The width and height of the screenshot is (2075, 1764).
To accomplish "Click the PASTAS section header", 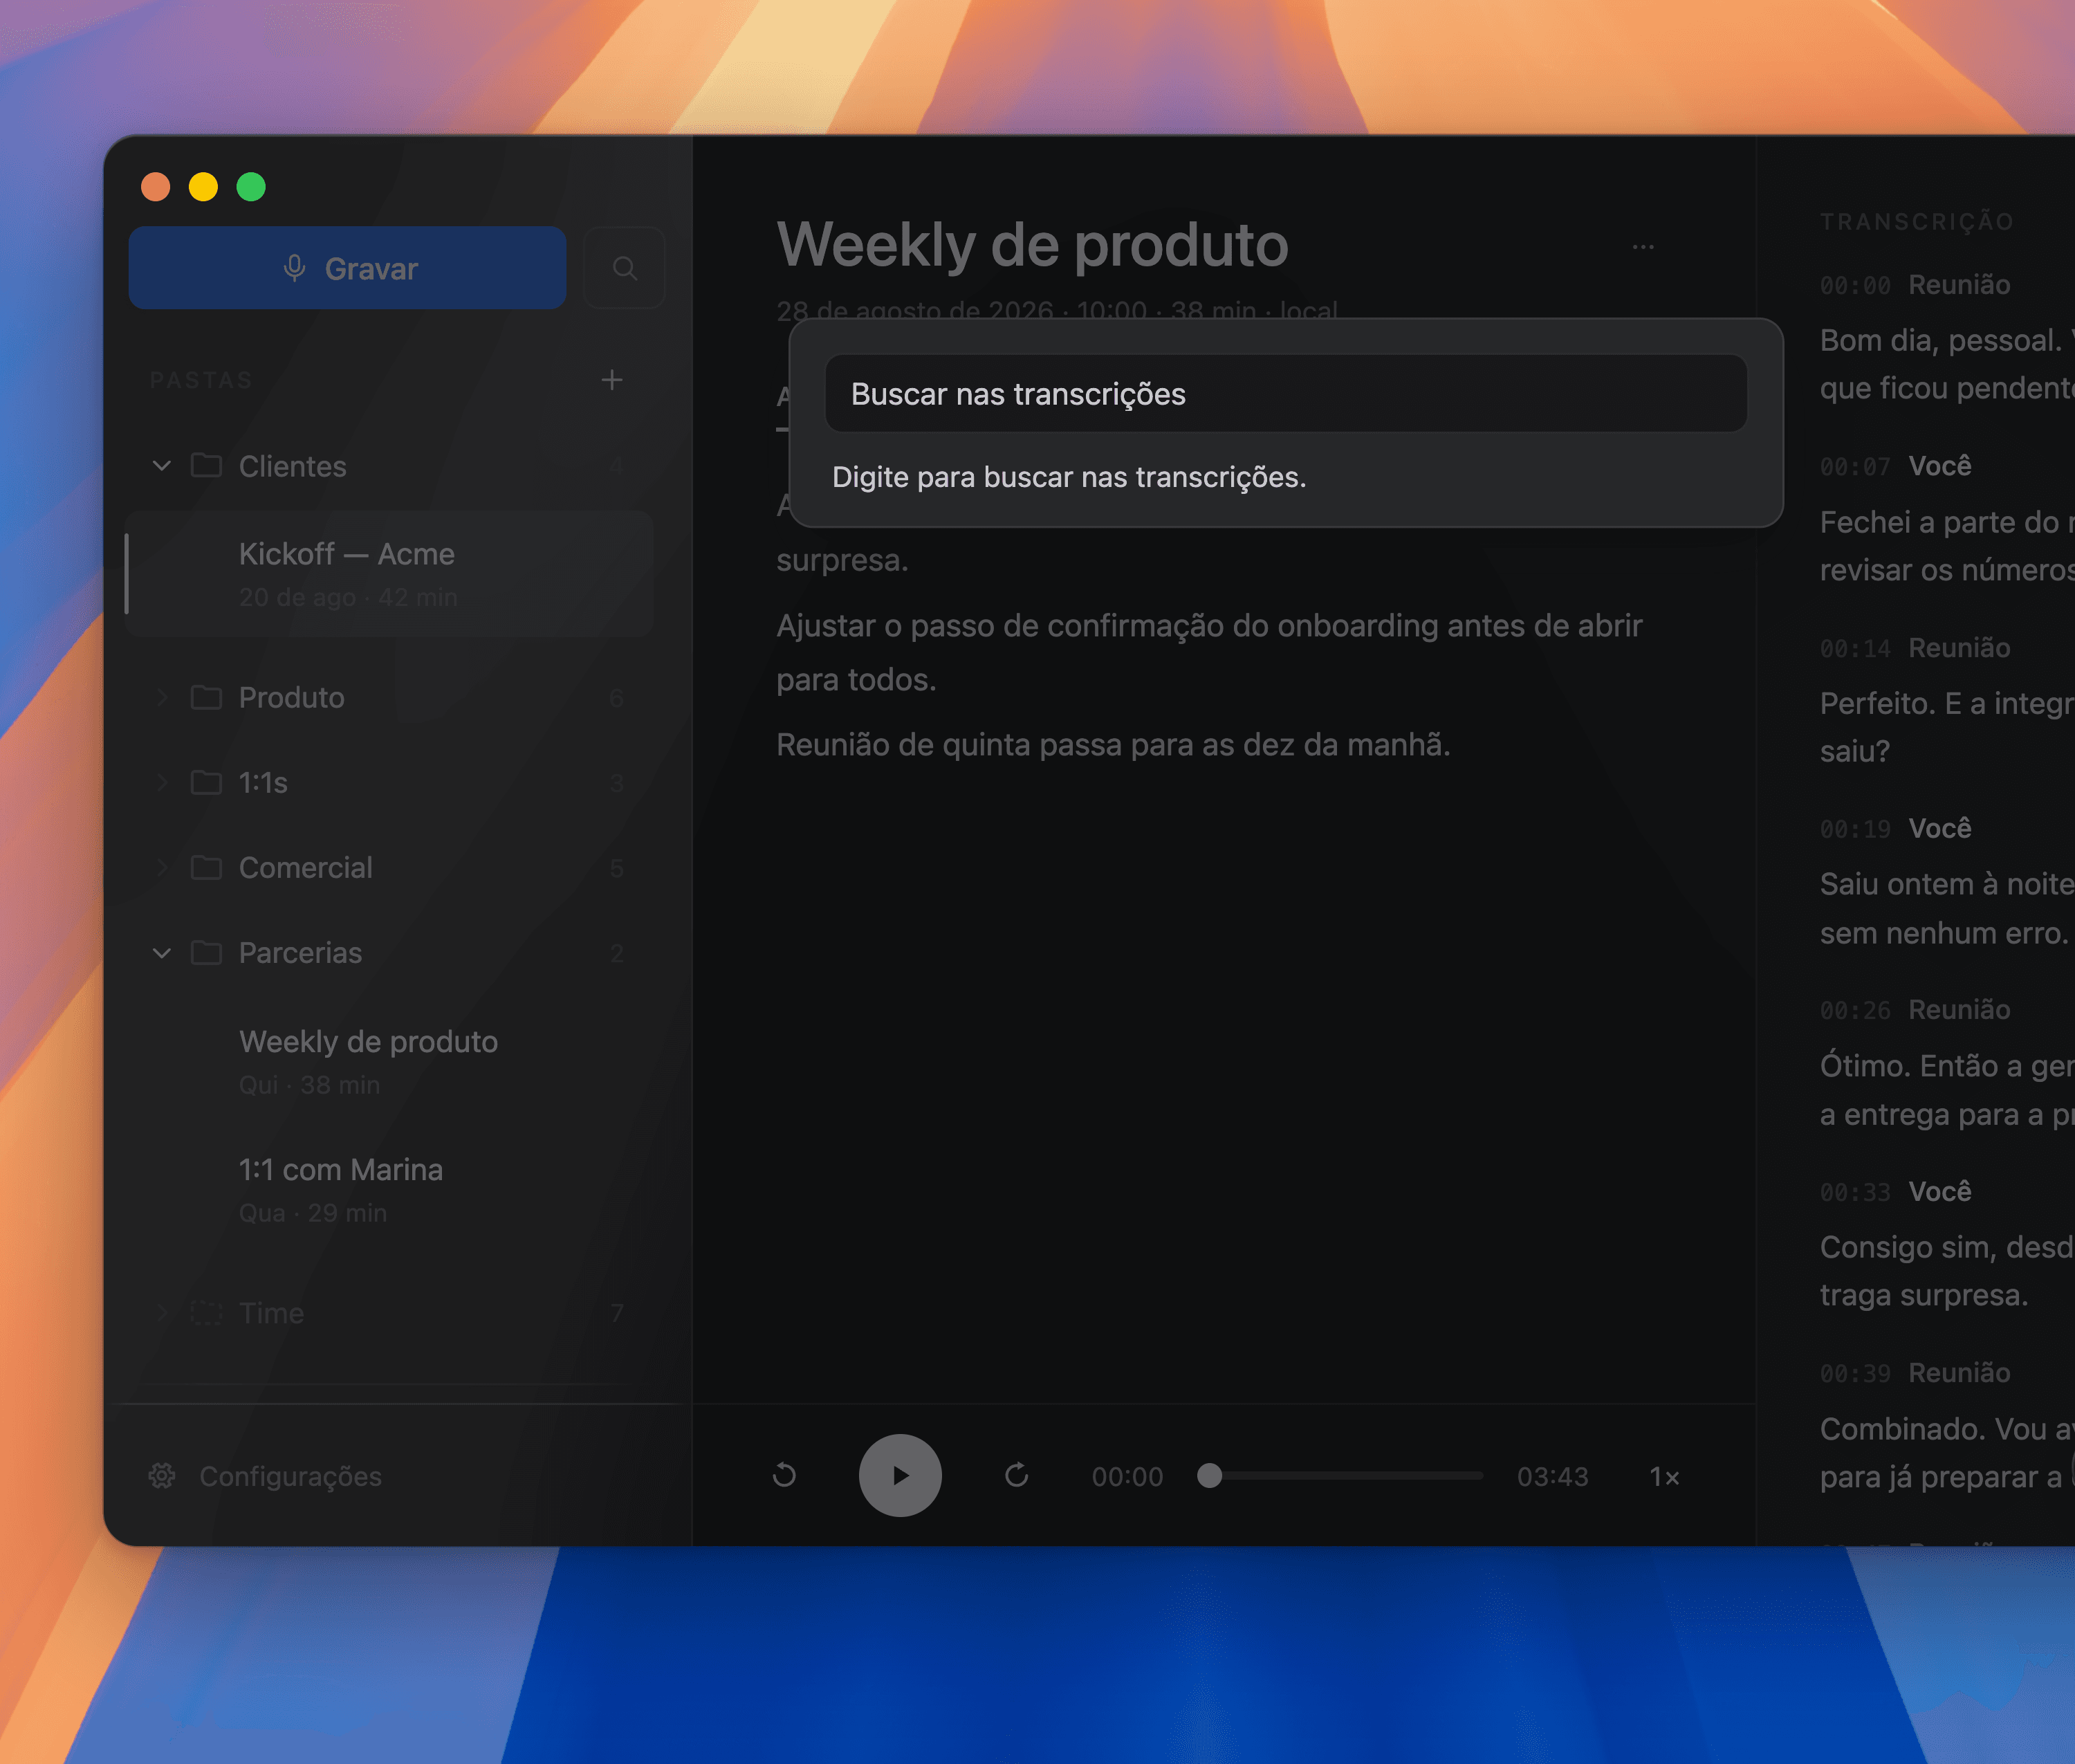I will (x=201, y=380).
